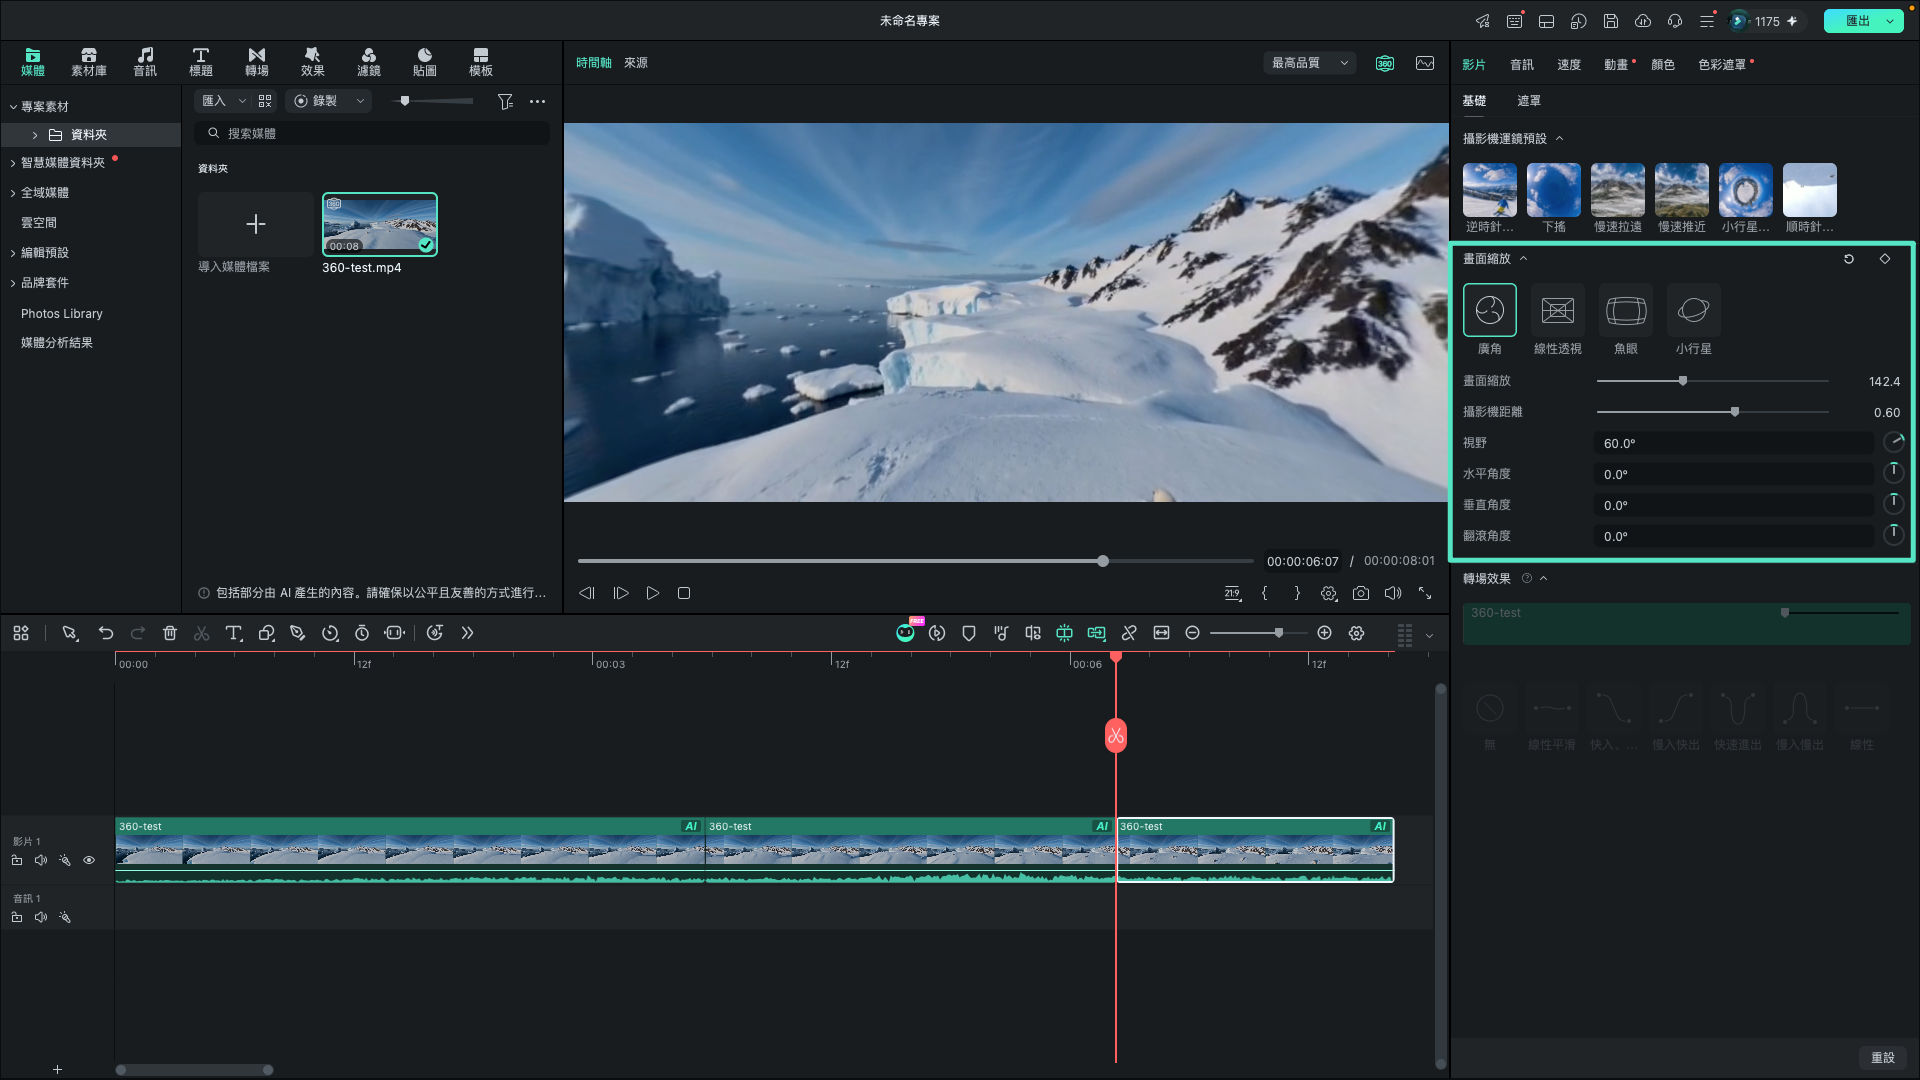1920x1080 pixels.
Task: Select the text tool in timeline toolbar
Action: [234, 633]
